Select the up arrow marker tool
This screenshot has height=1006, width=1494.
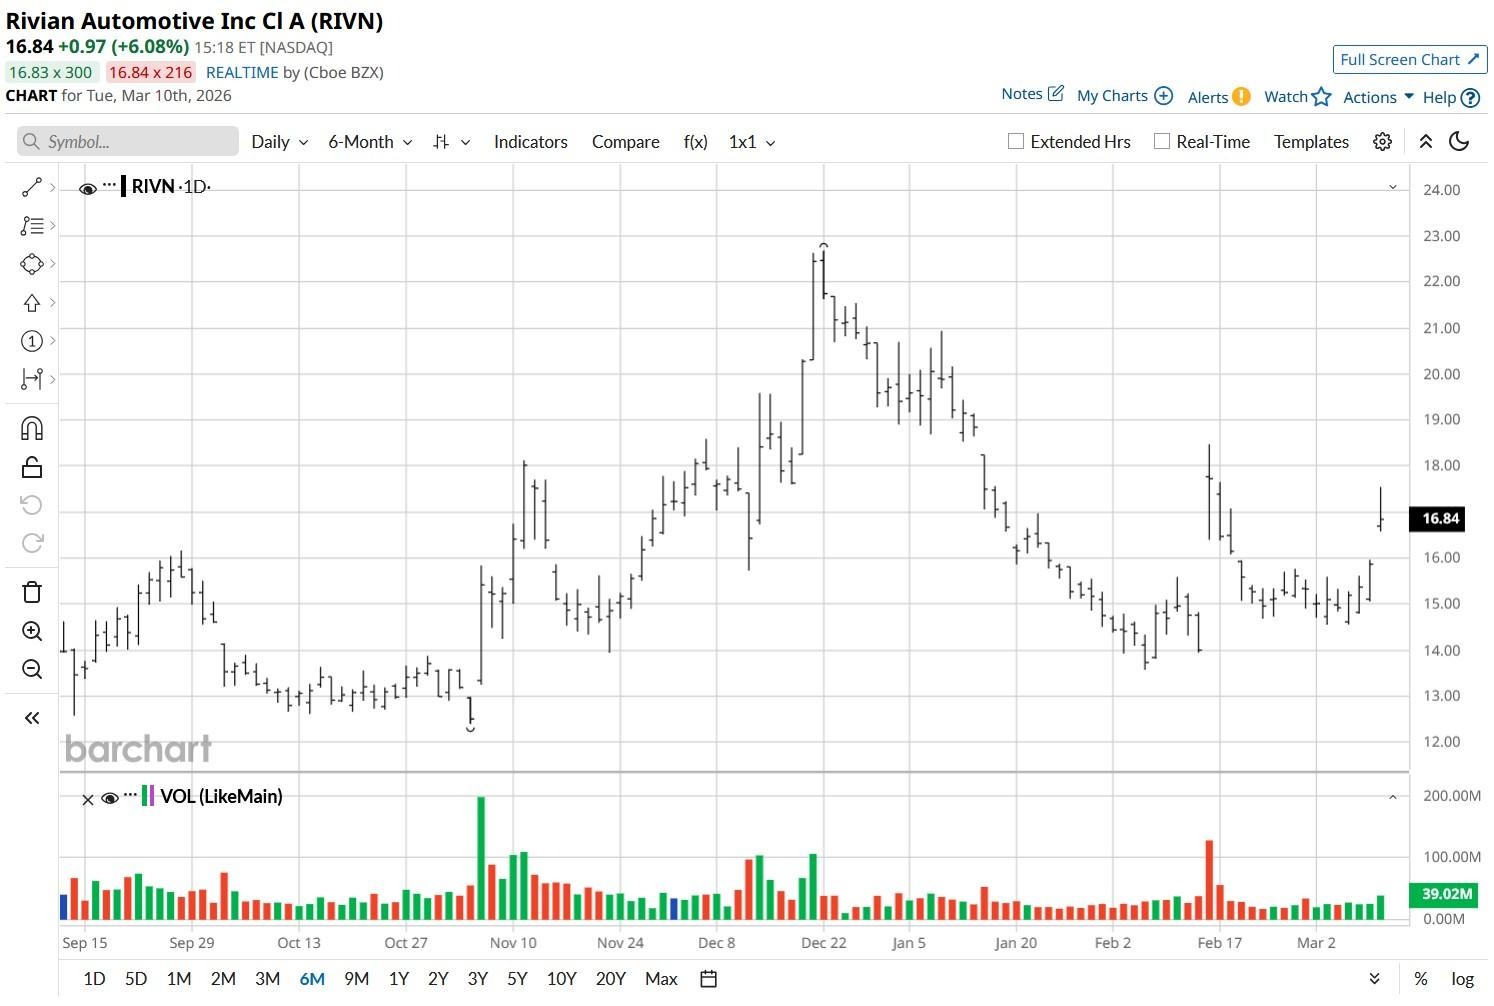point(31,303)
